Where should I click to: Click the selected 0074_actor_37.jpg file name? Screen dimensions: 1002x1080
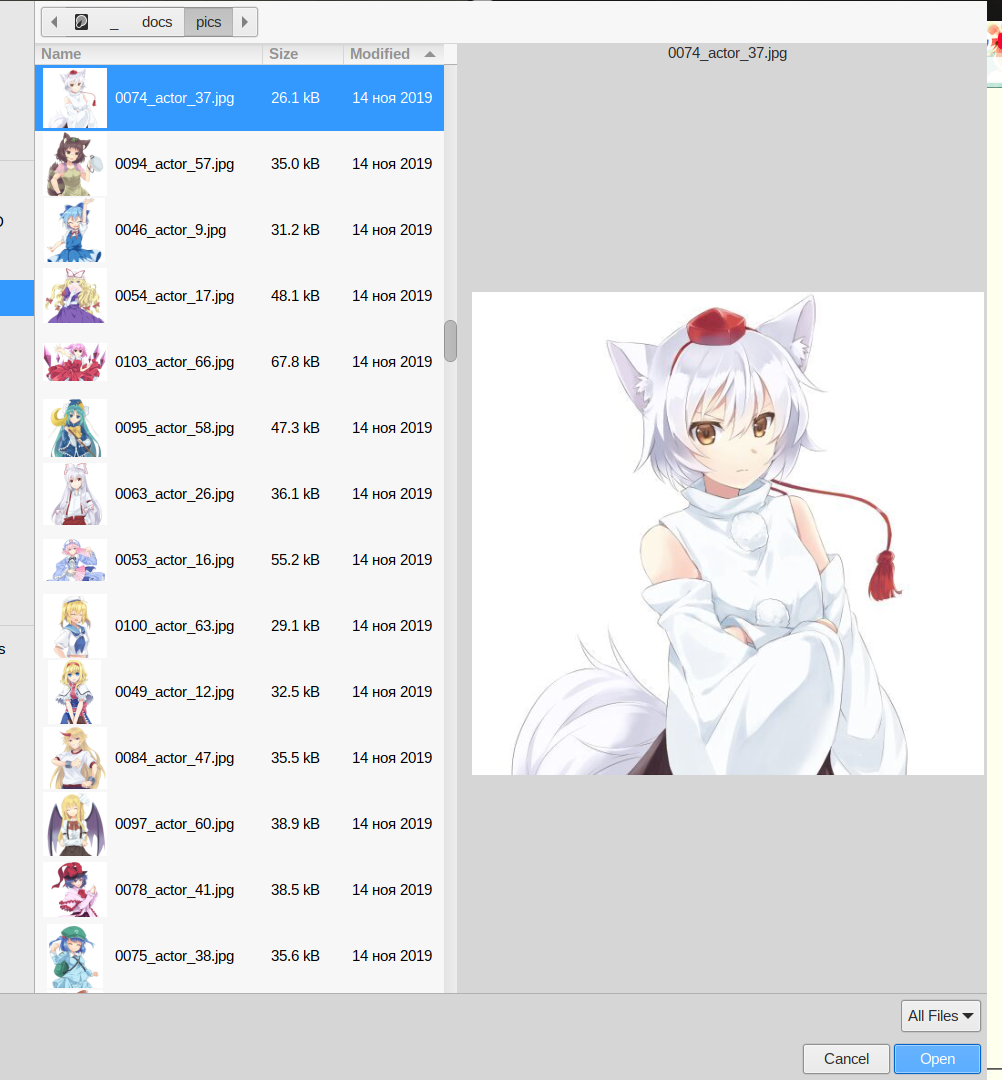[x=174, y=98]
